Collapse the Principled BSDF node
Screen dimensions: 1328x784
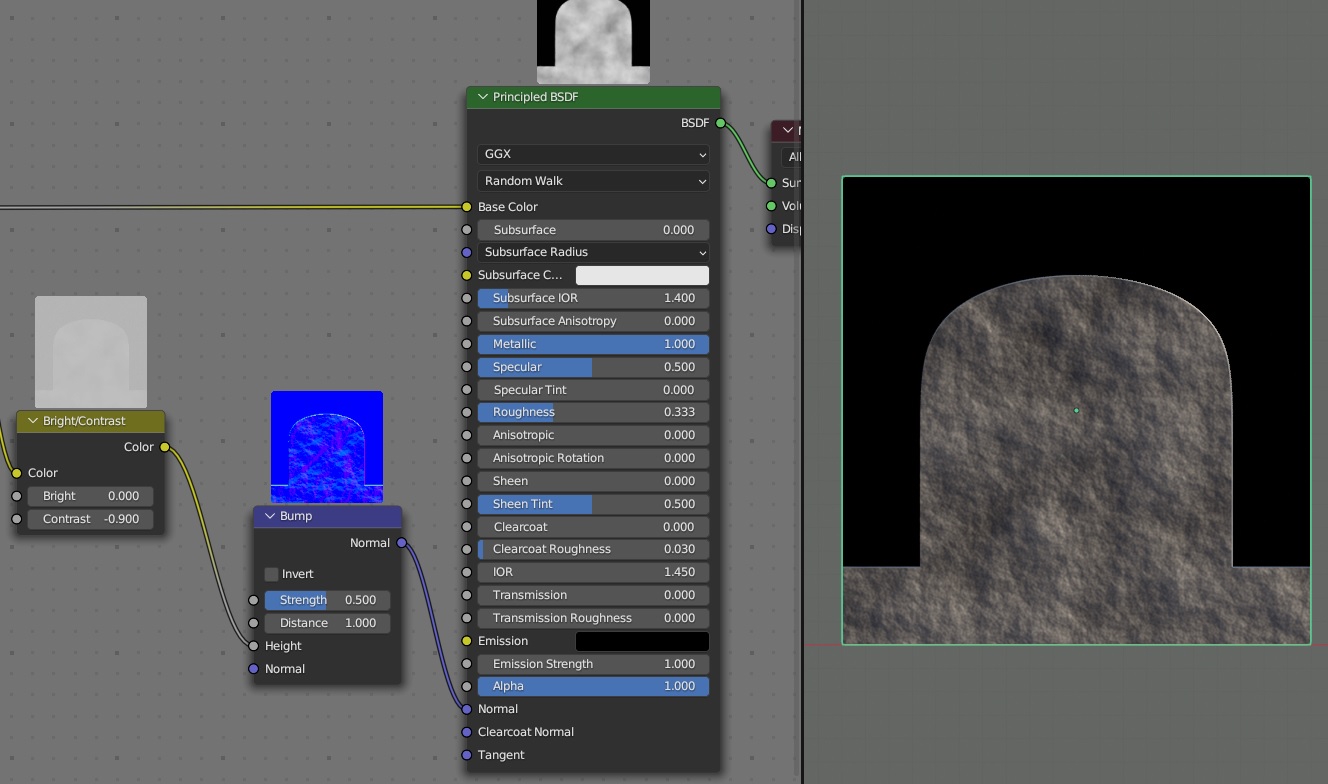[x=483, y=97]
